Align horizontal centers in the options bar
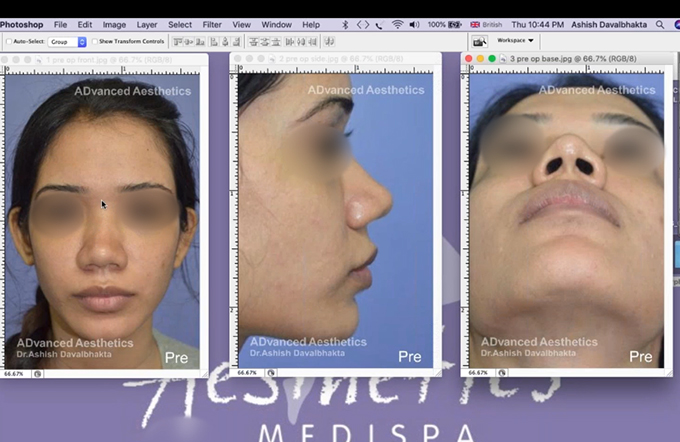Viewport: 680px width, 442px height. 225,42
